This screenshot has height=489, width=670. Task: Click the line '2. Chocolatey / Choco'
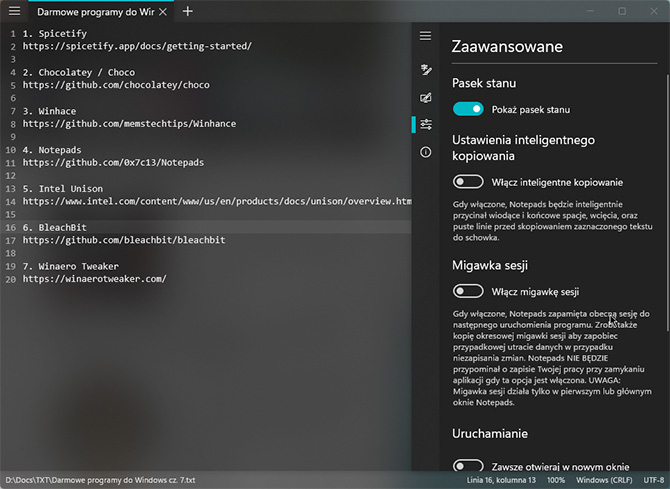pos(79,72)
